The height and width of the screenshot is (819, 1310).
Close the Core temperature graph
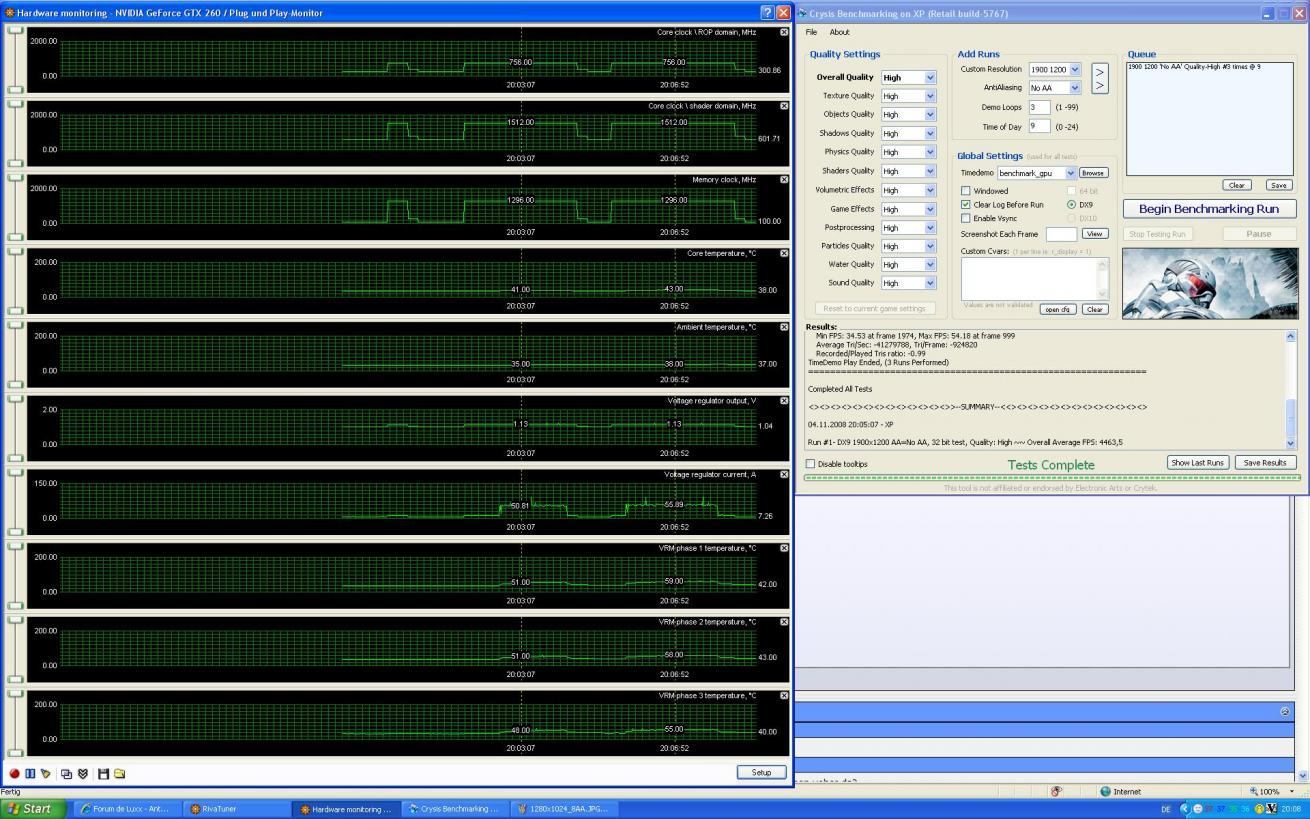(x=784, y=253)
